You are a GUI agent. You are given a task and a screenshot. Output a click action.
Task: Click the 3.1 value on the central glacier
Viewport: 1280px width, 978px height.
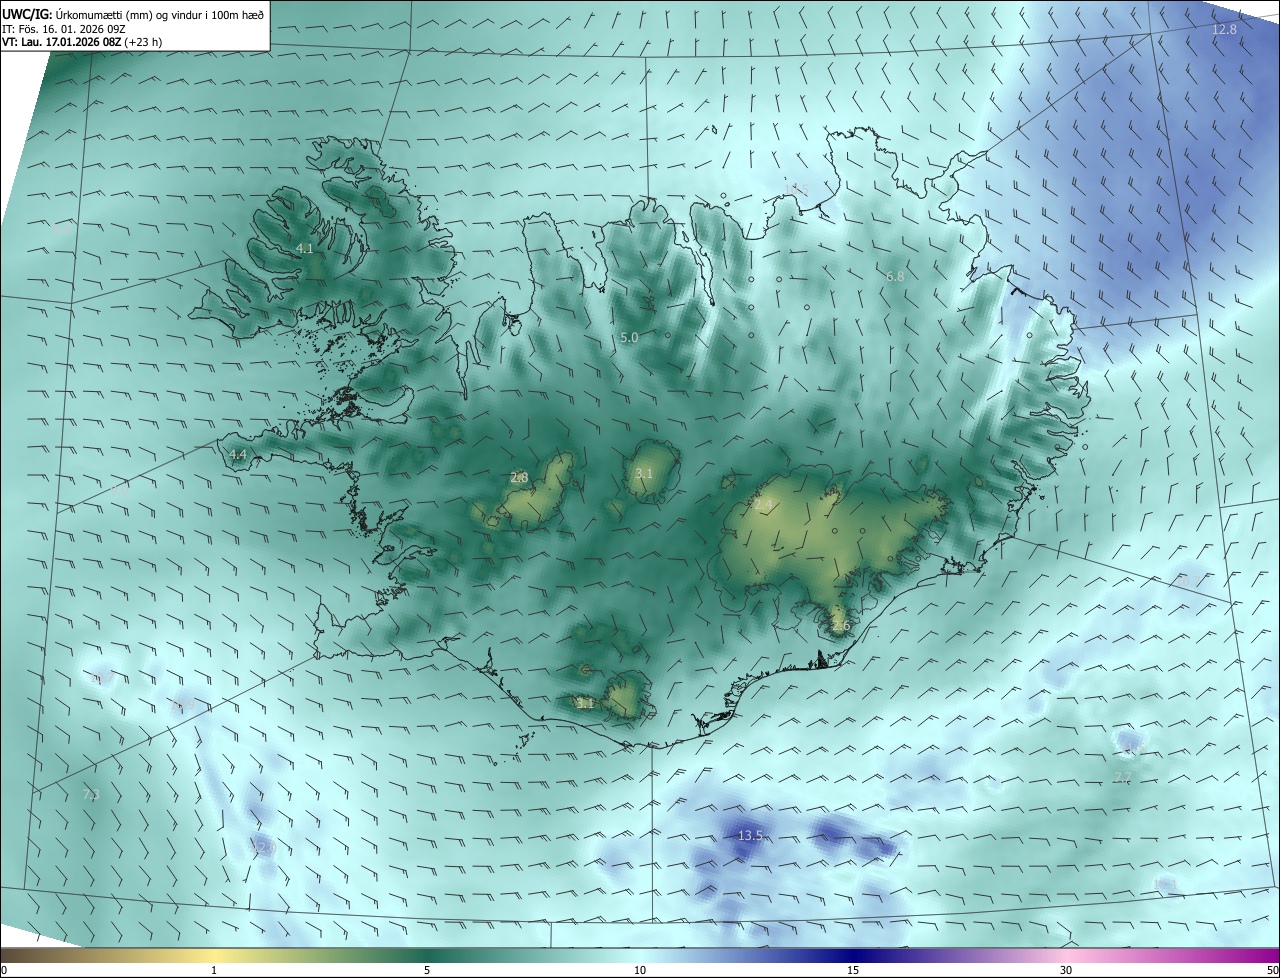click(x=644, y=474)
